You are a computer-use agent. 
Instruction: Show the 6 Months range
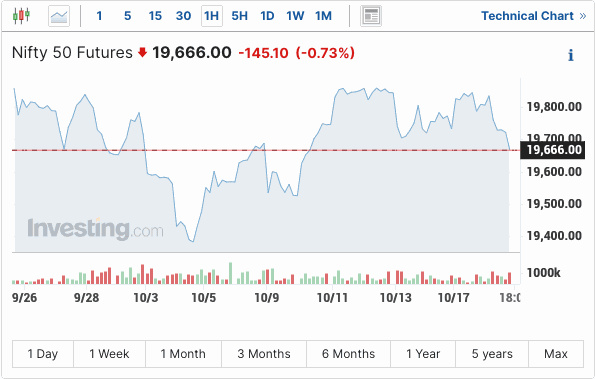[348, 354]
